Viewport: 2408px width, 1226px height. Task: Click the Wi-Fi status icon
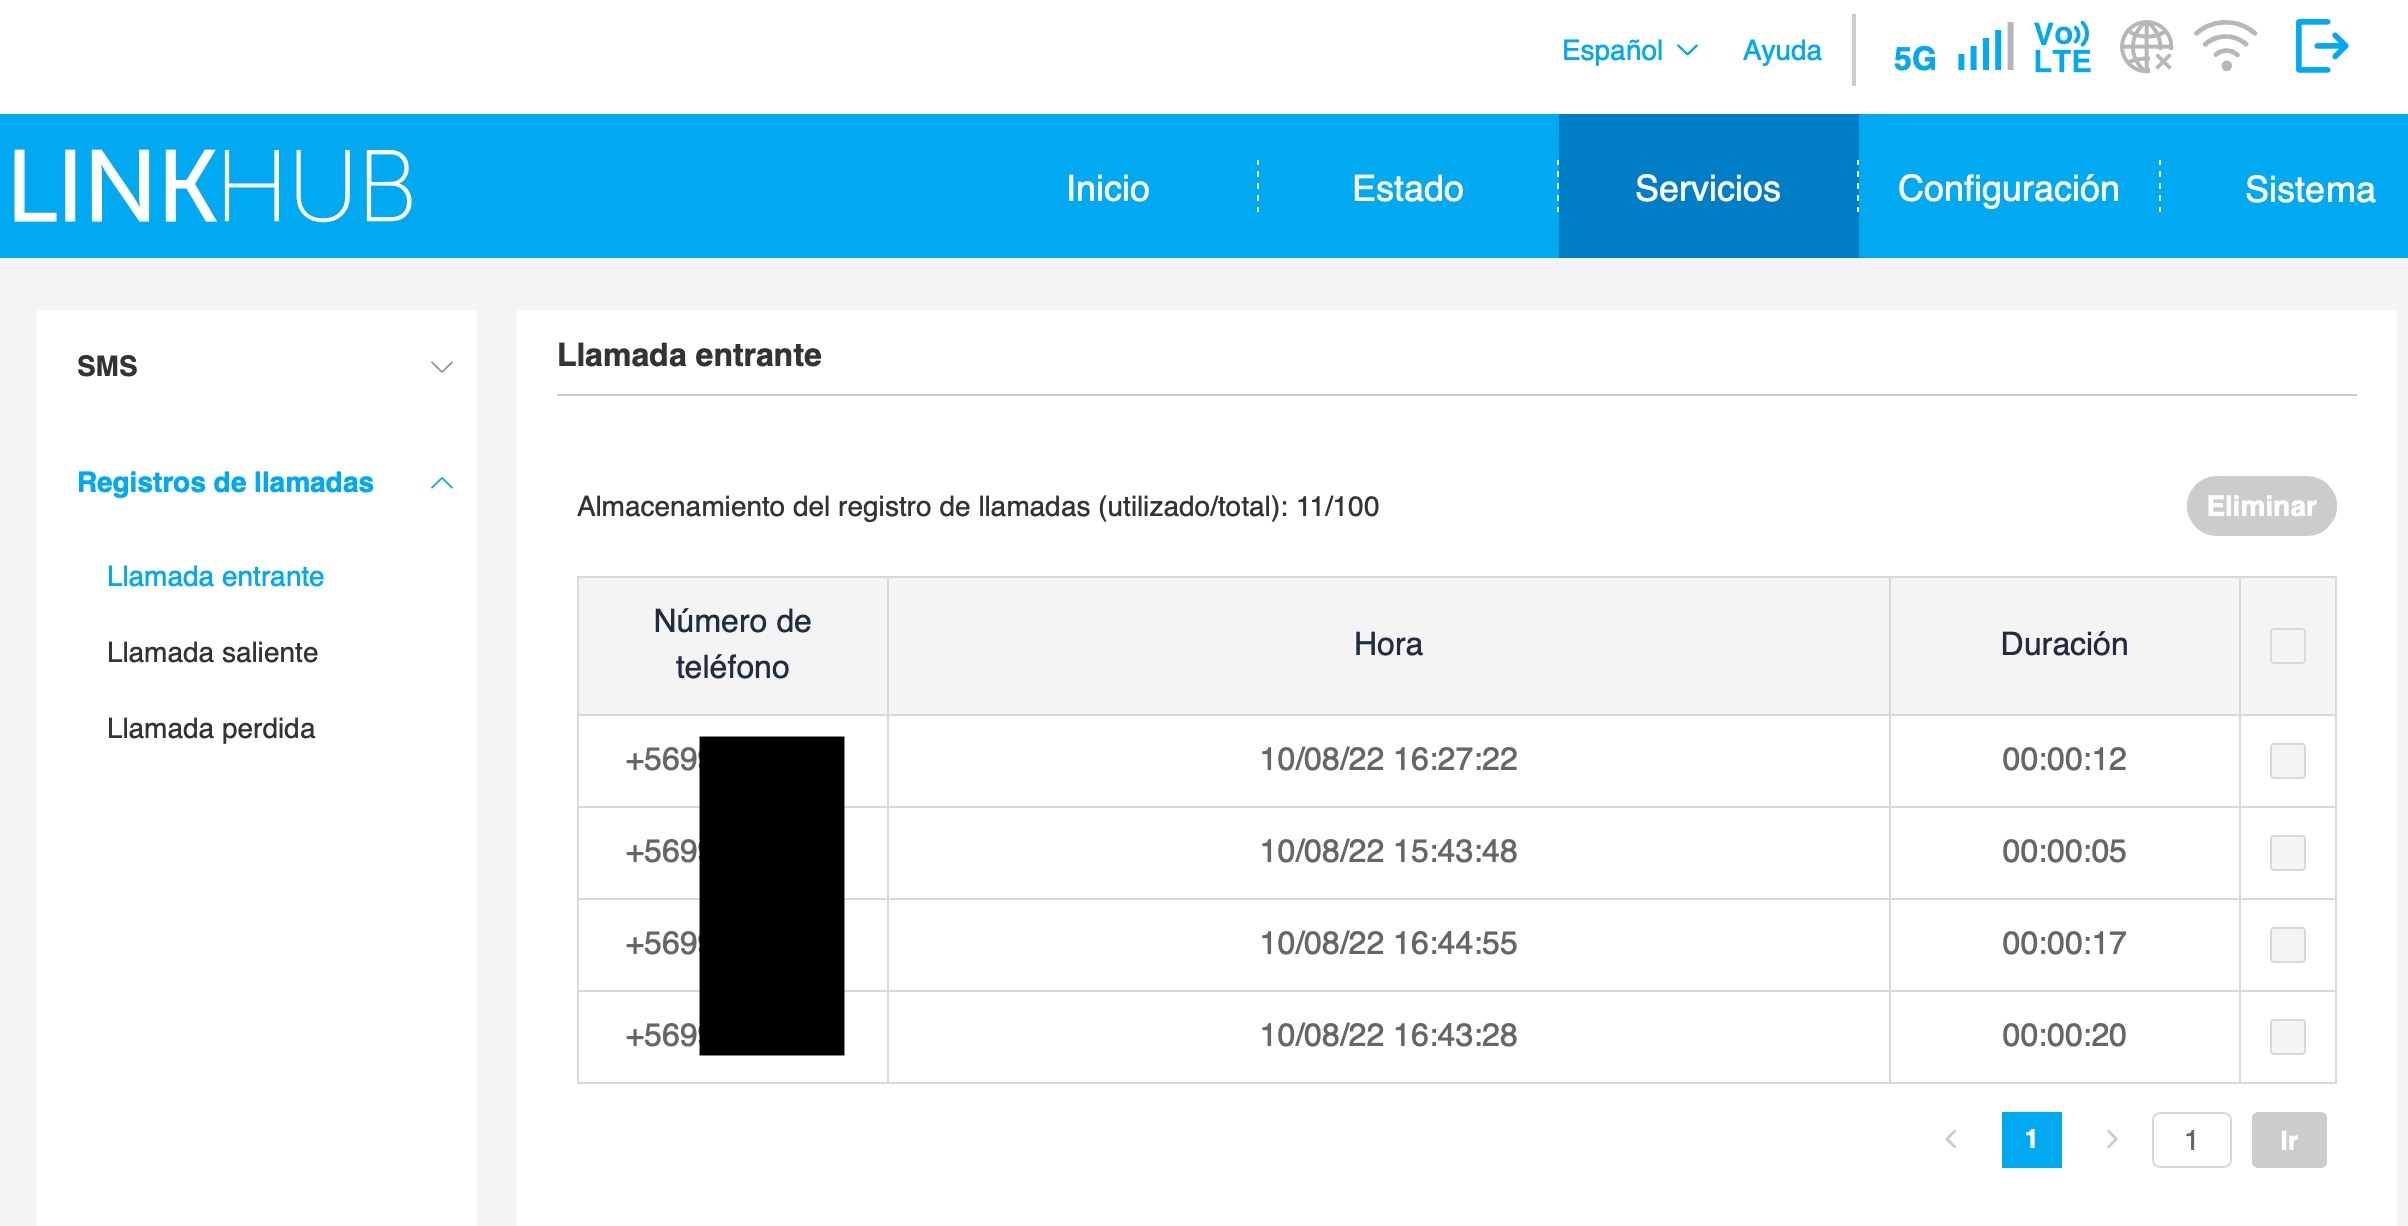tap(2225, 47)
